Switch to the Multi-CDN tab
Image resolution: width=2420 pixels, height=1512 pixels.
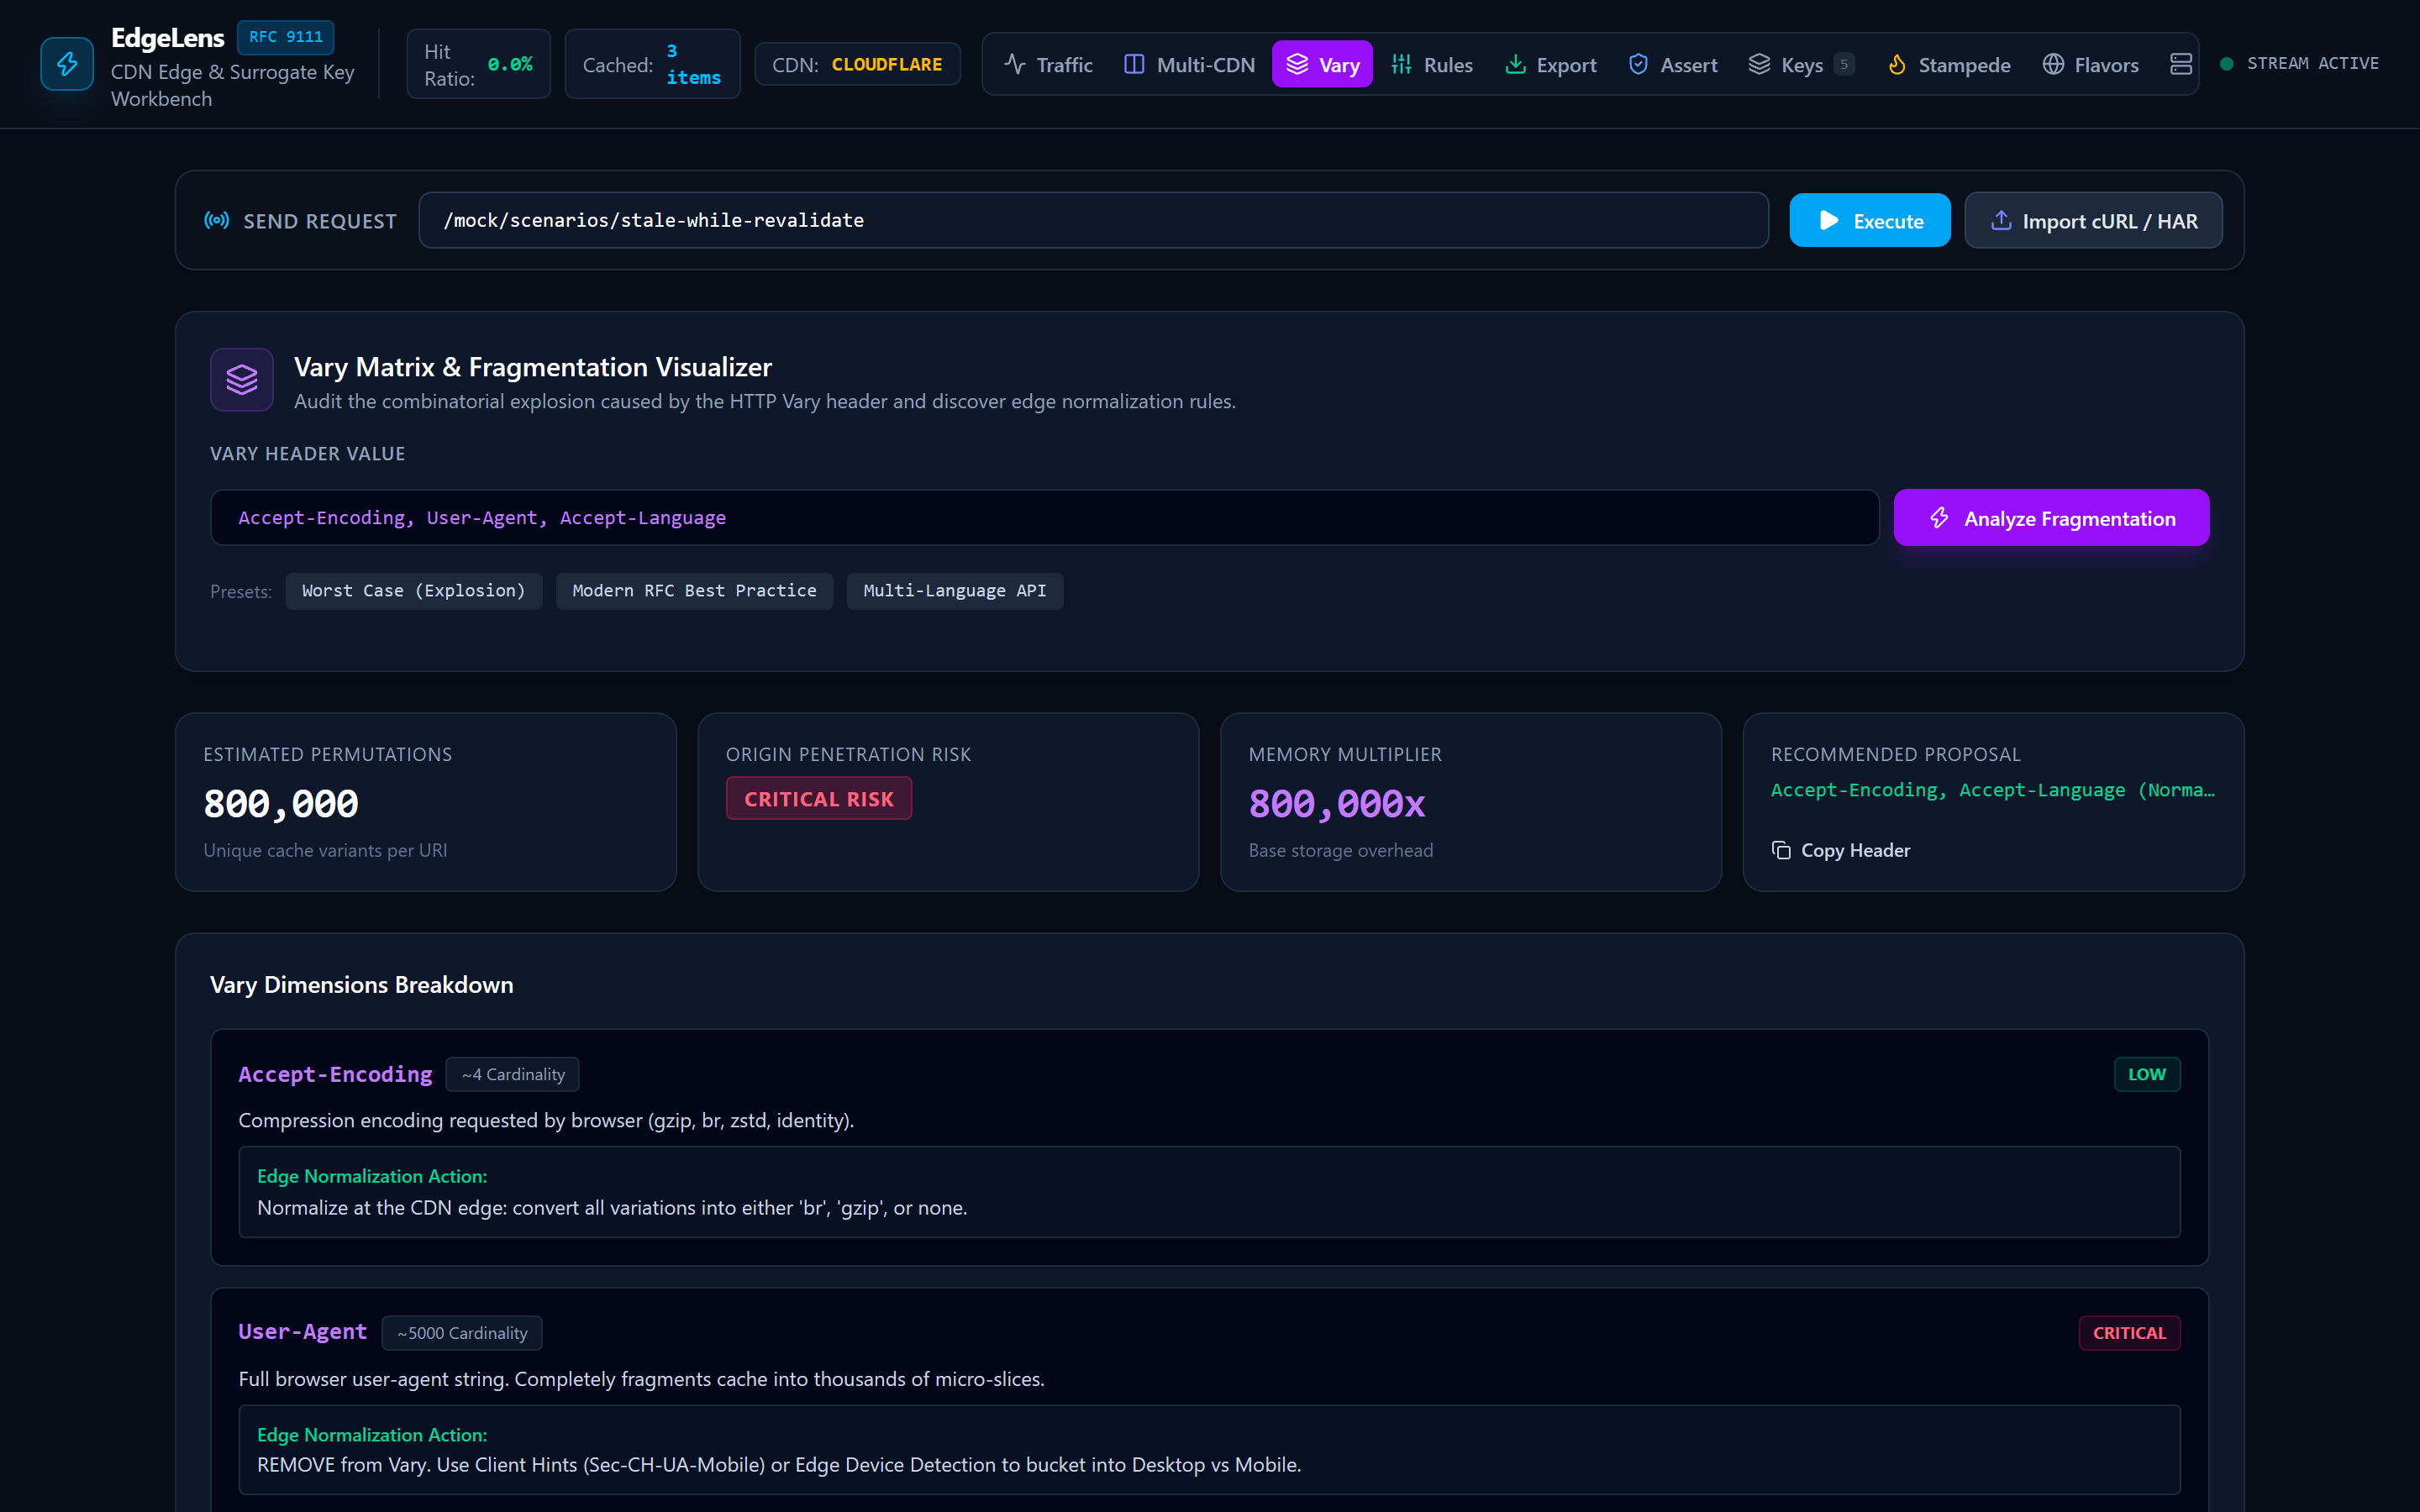(1189, 64)
